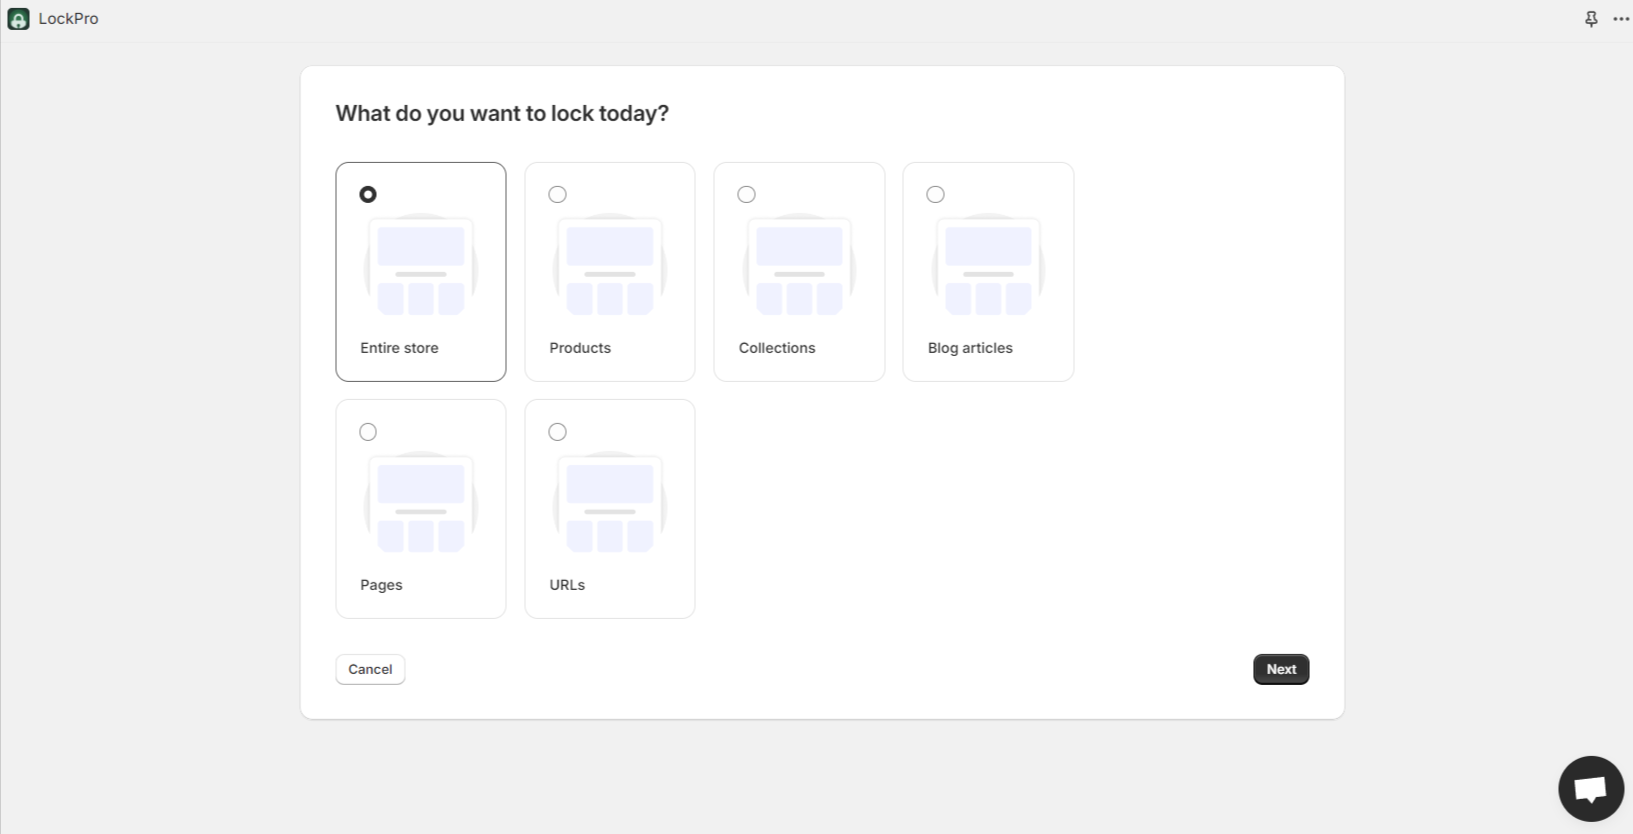Click the LockPro title text

[68, 19]
